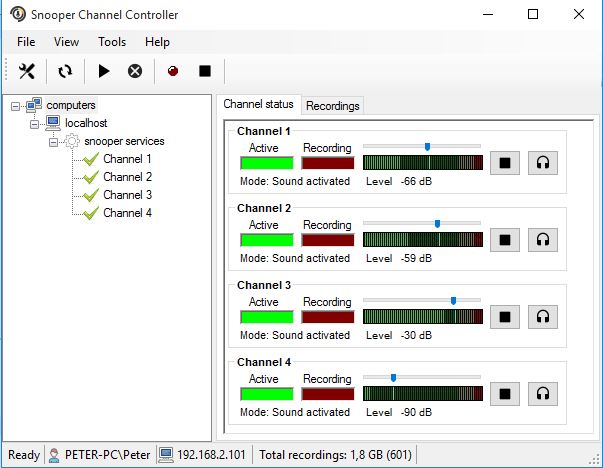603x468 pixels.
Task: Open the Tools menu
Action: 112,42
